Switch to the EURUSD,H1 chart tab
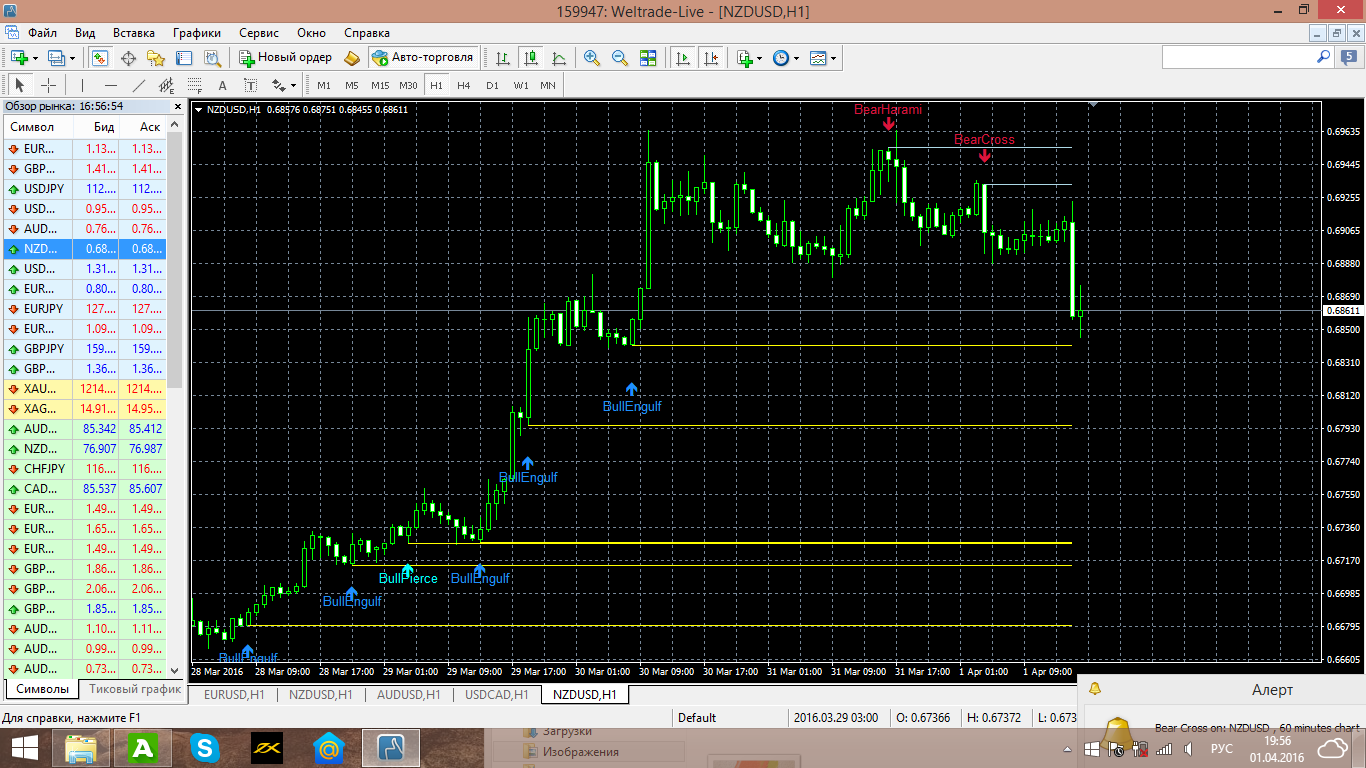Viewport: 1366px width, 768px height. coord(234,694)
